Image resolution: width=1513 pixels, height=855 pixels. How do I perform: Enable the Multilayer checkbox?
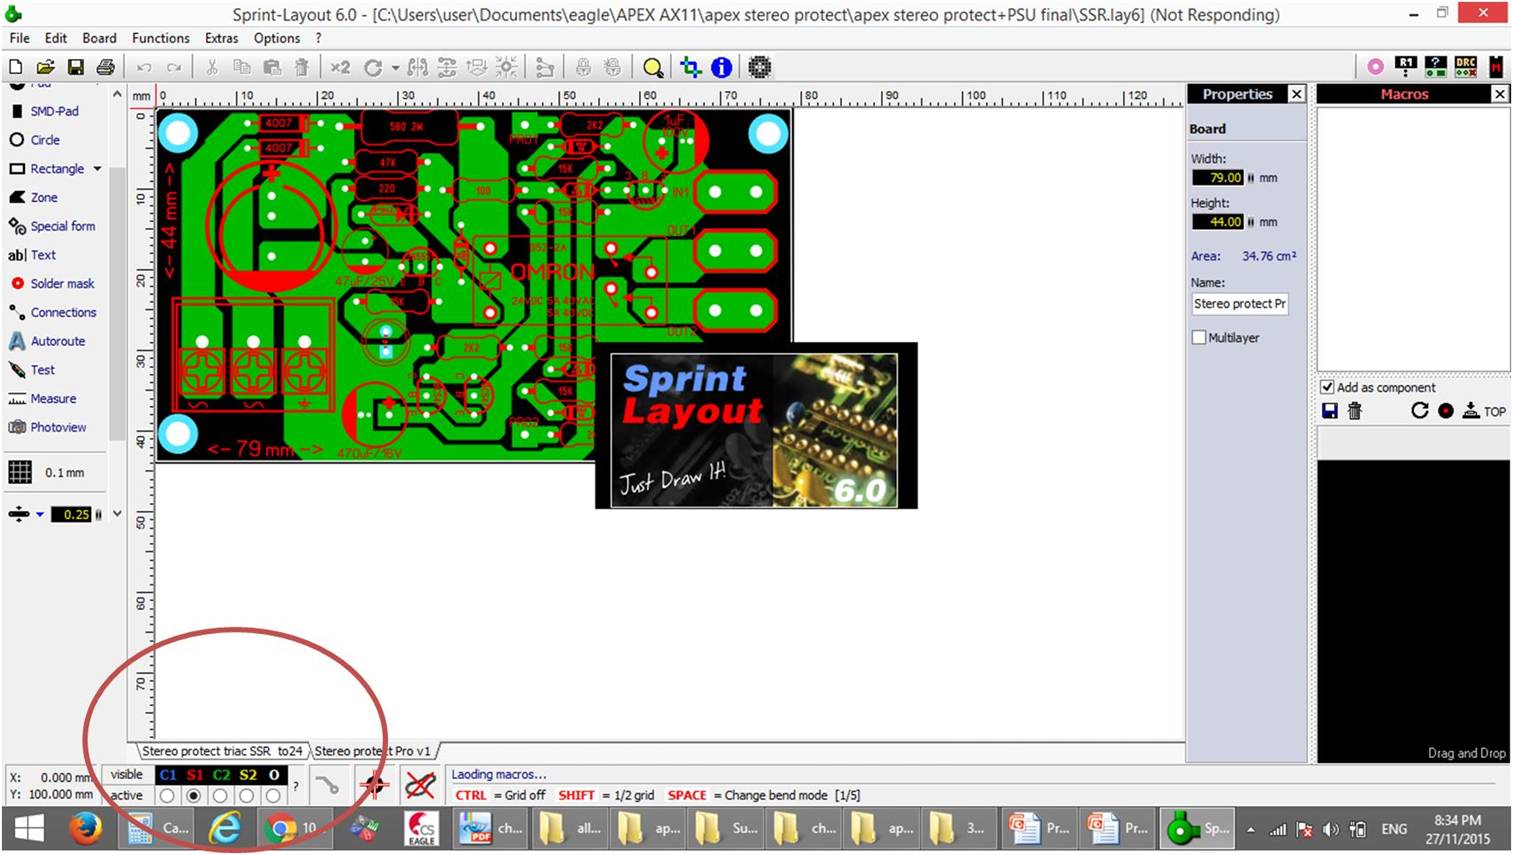point(1199,338)
